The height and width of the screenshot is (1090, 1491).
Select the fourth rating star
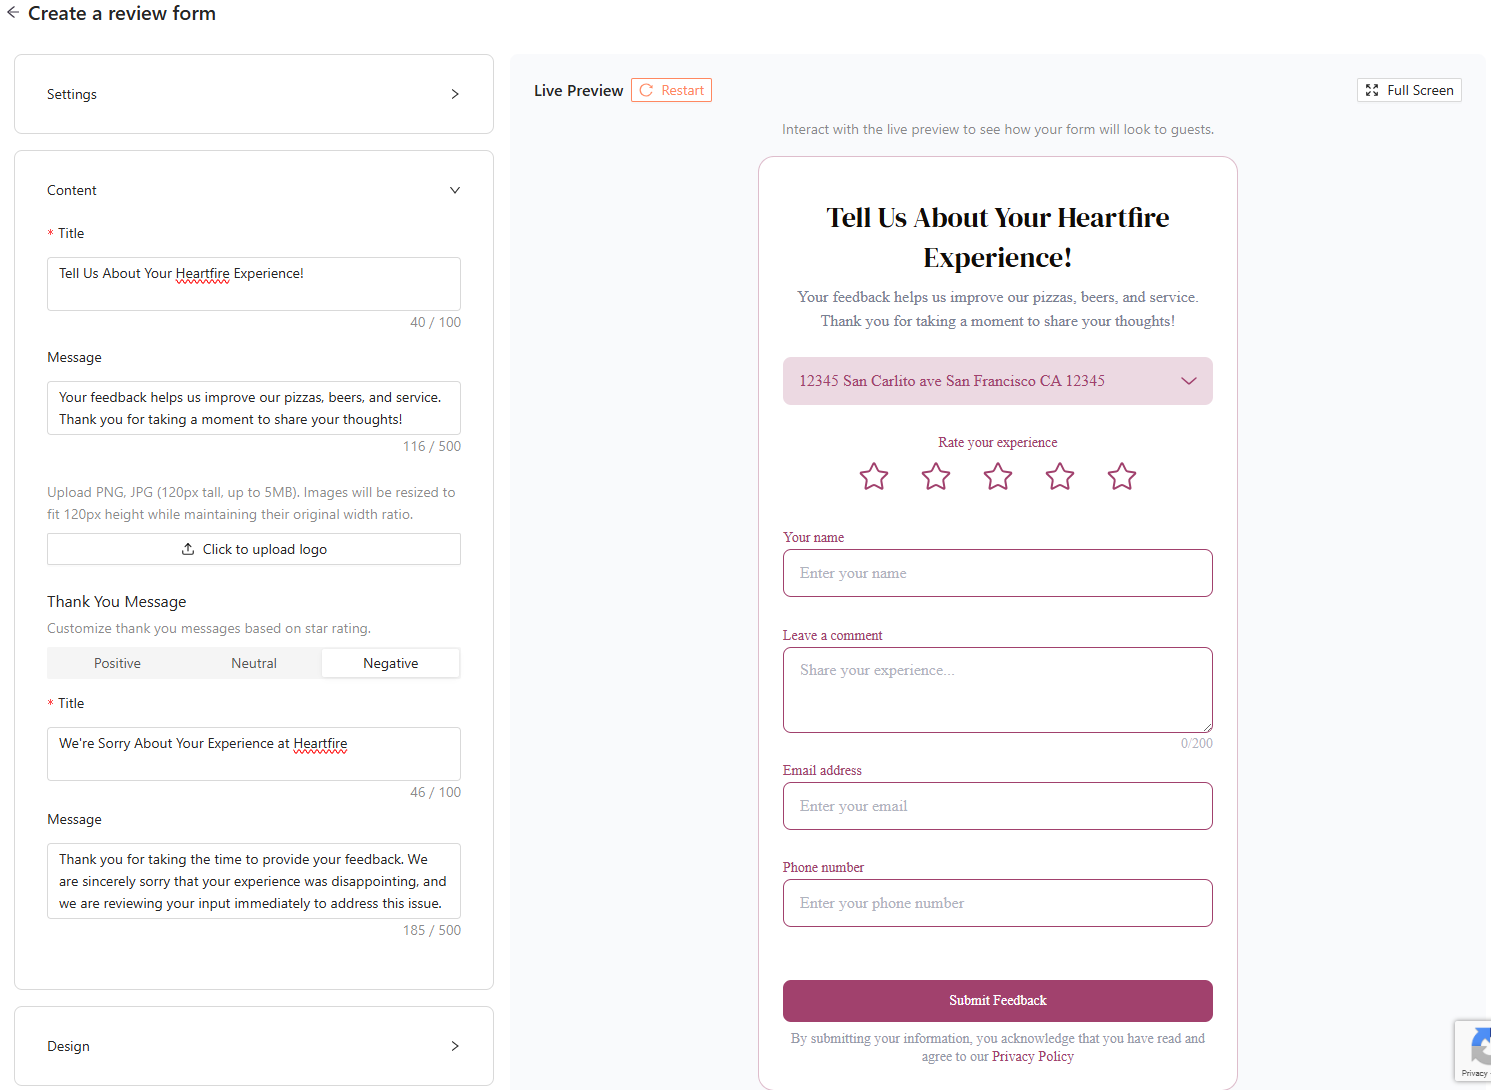[x=1060, y=477]
